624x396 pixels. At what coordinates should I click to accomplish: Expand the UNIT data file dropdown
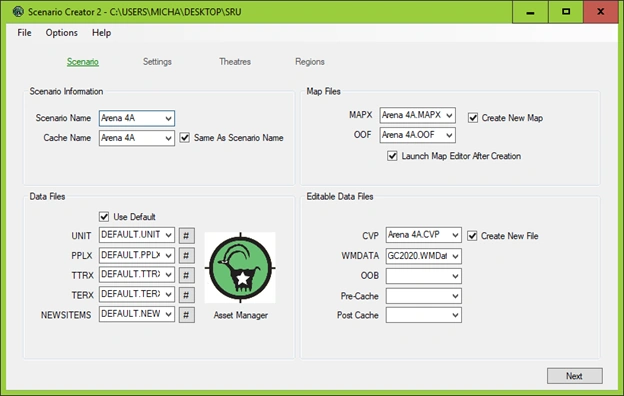(x=168, y=235)
